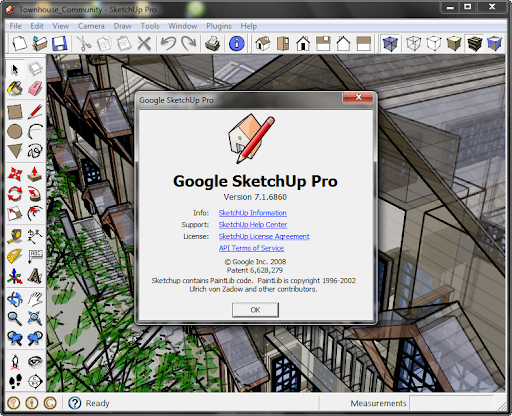The width and height of the screenshot is (512, 416).
Task: Switch to Hidden Line style
Action: pyautogui.click(x=434, y=43)
